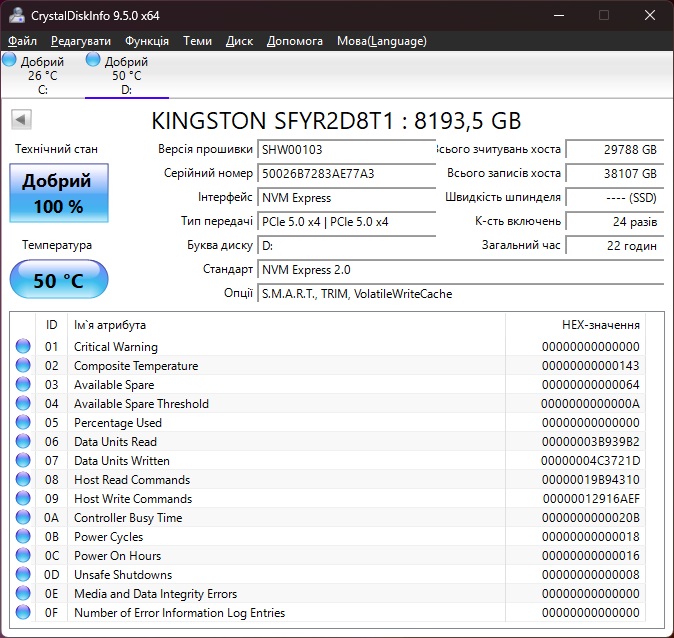Open the Мова(Language) menu

click(x=381, y=41)
